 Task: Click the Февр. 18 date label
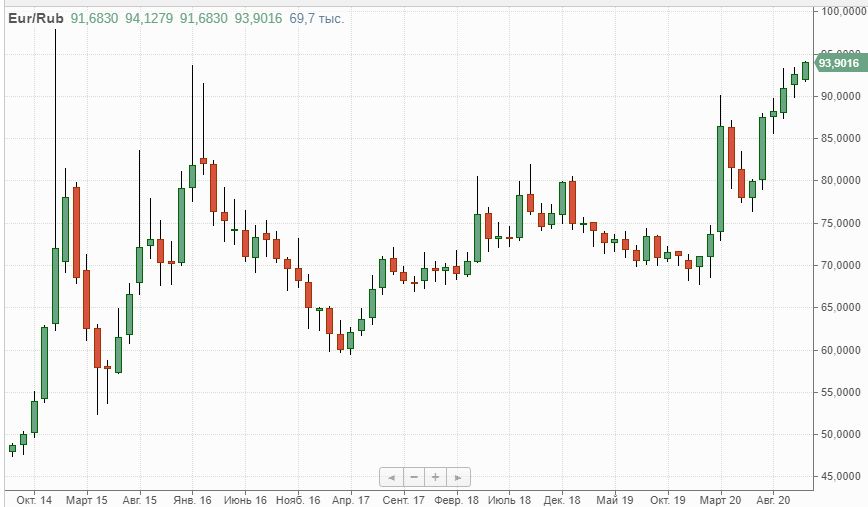coord(456,500)
